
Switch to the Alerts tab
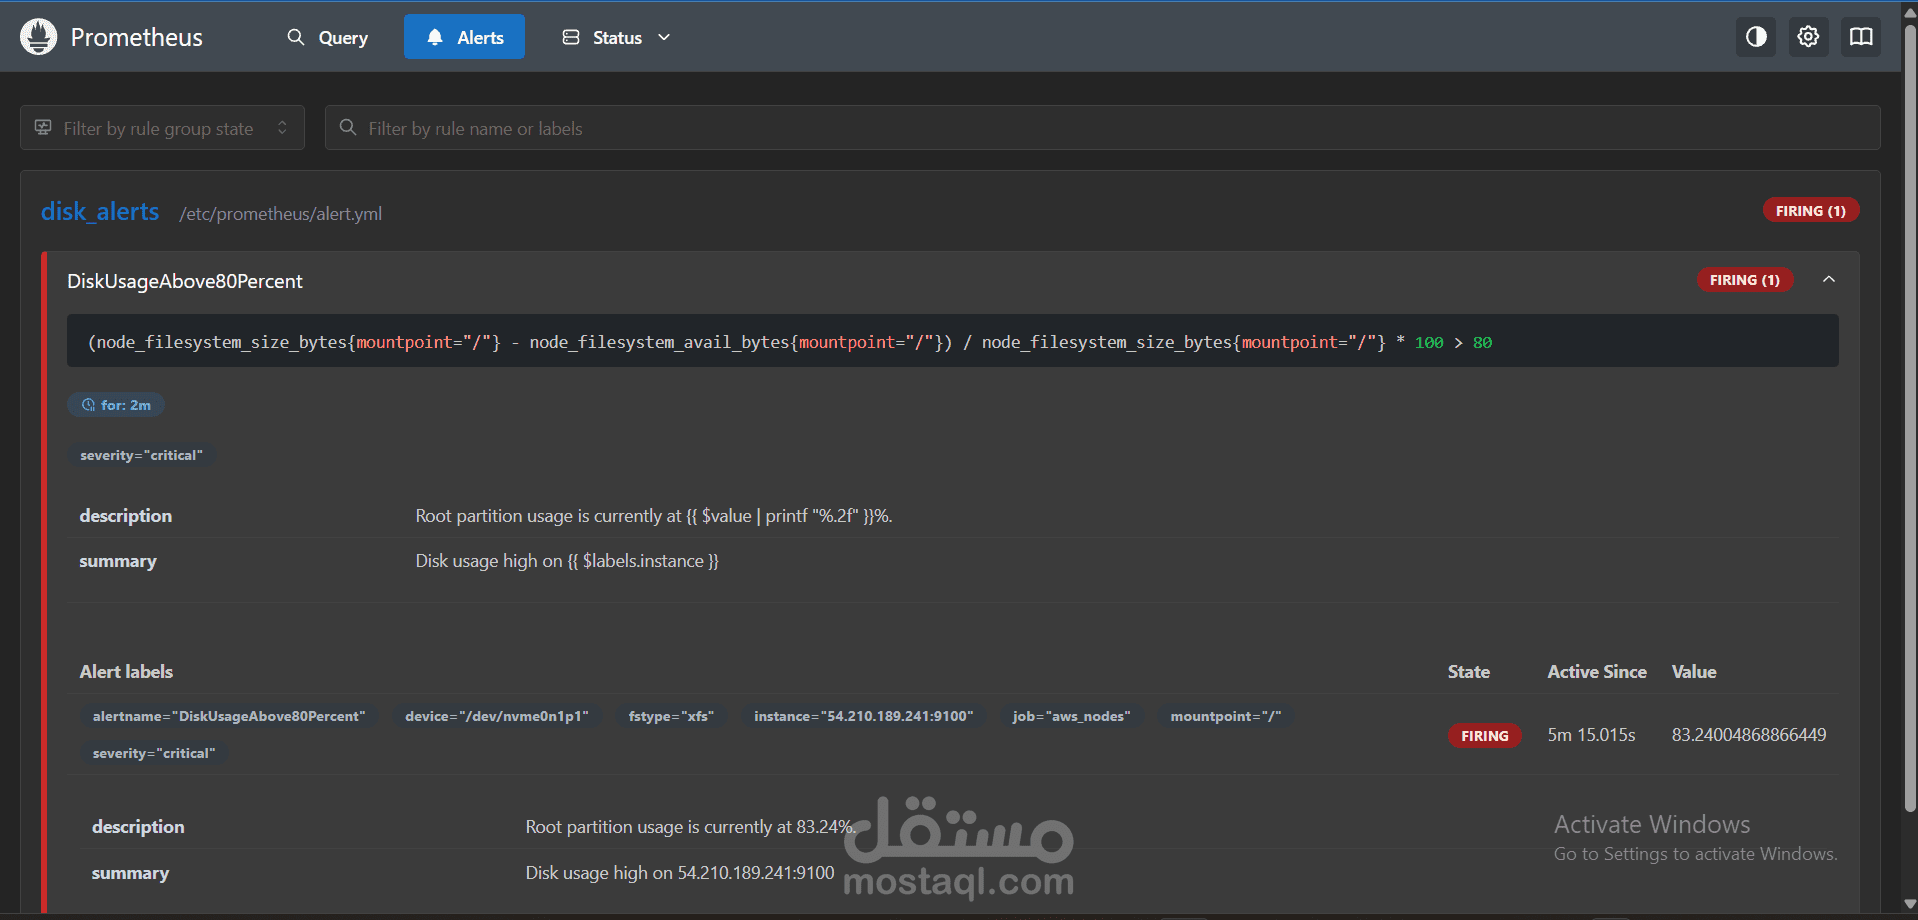[x=464, y=37]
